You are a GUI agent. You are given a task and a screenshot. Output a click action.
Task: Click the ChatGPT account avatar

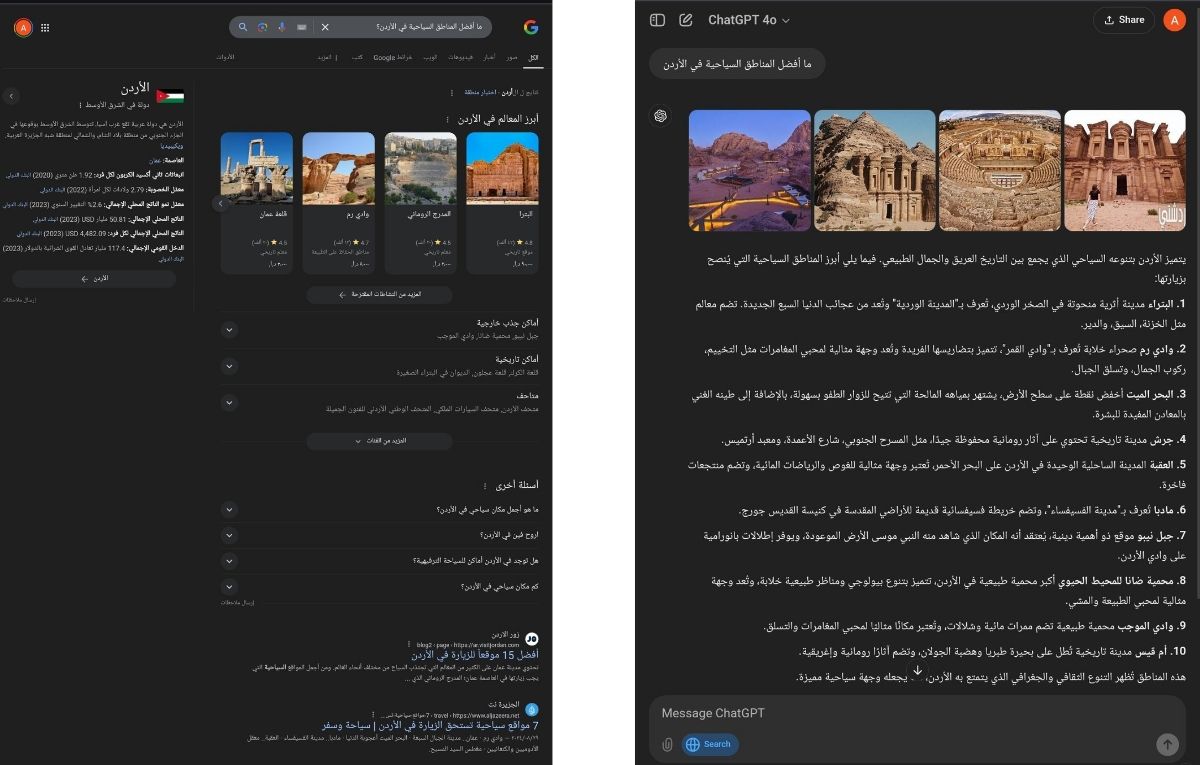point(1175,19)
